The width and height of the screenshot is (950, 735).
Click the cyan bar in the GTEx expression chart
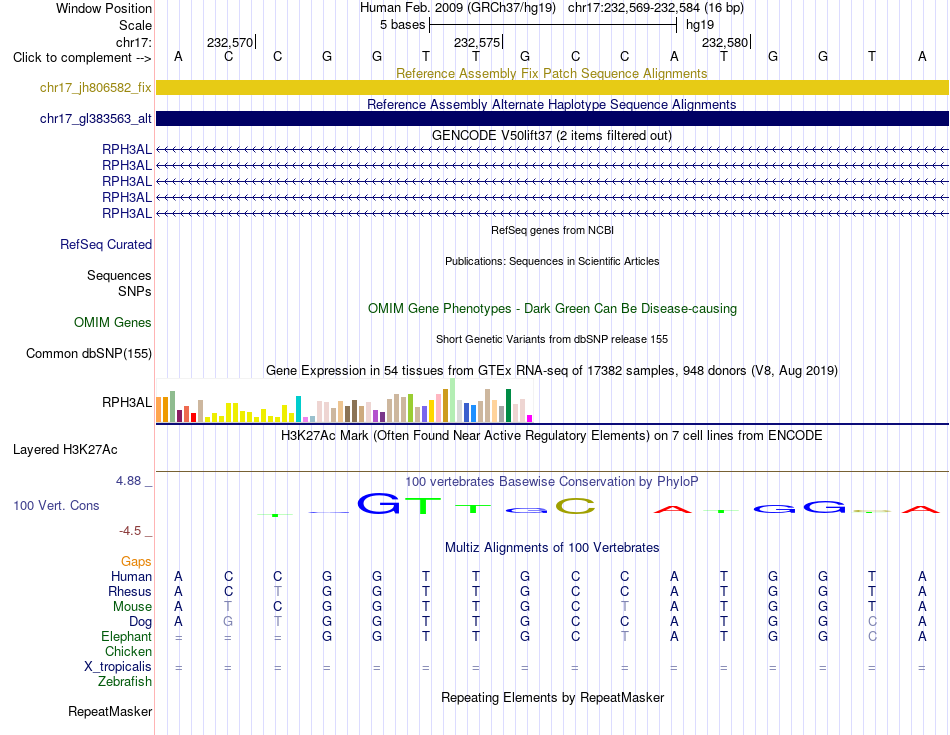pos(298,409)
